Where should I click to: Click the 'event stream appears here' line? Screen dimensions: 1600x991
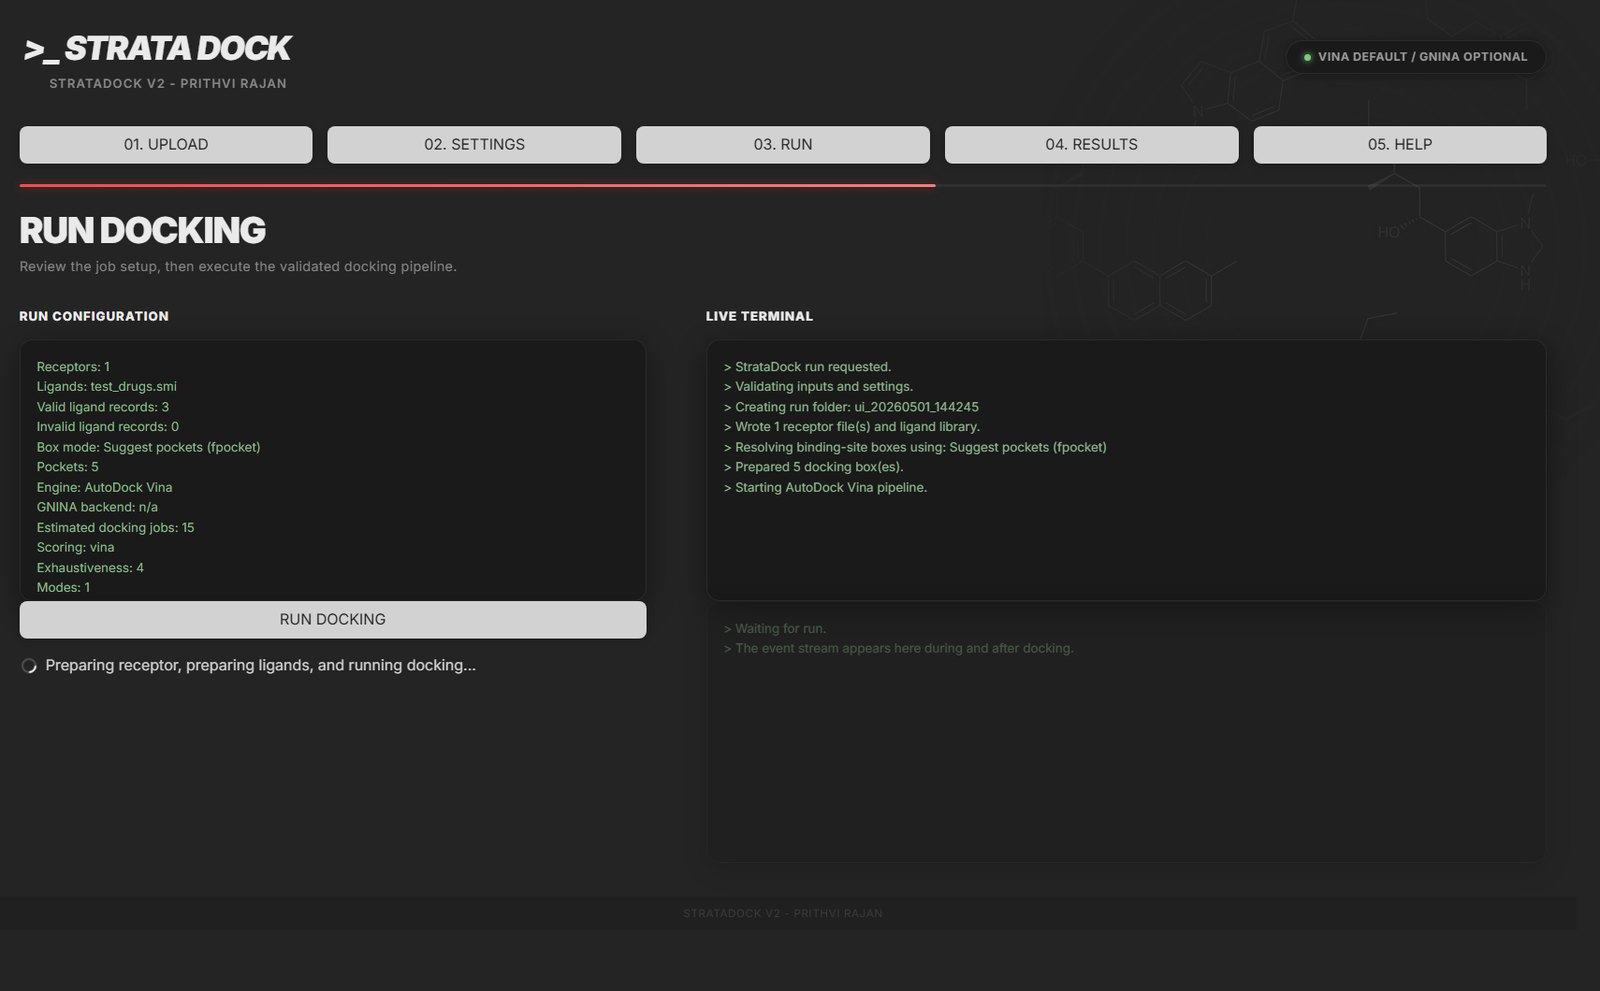click(898, 648)
